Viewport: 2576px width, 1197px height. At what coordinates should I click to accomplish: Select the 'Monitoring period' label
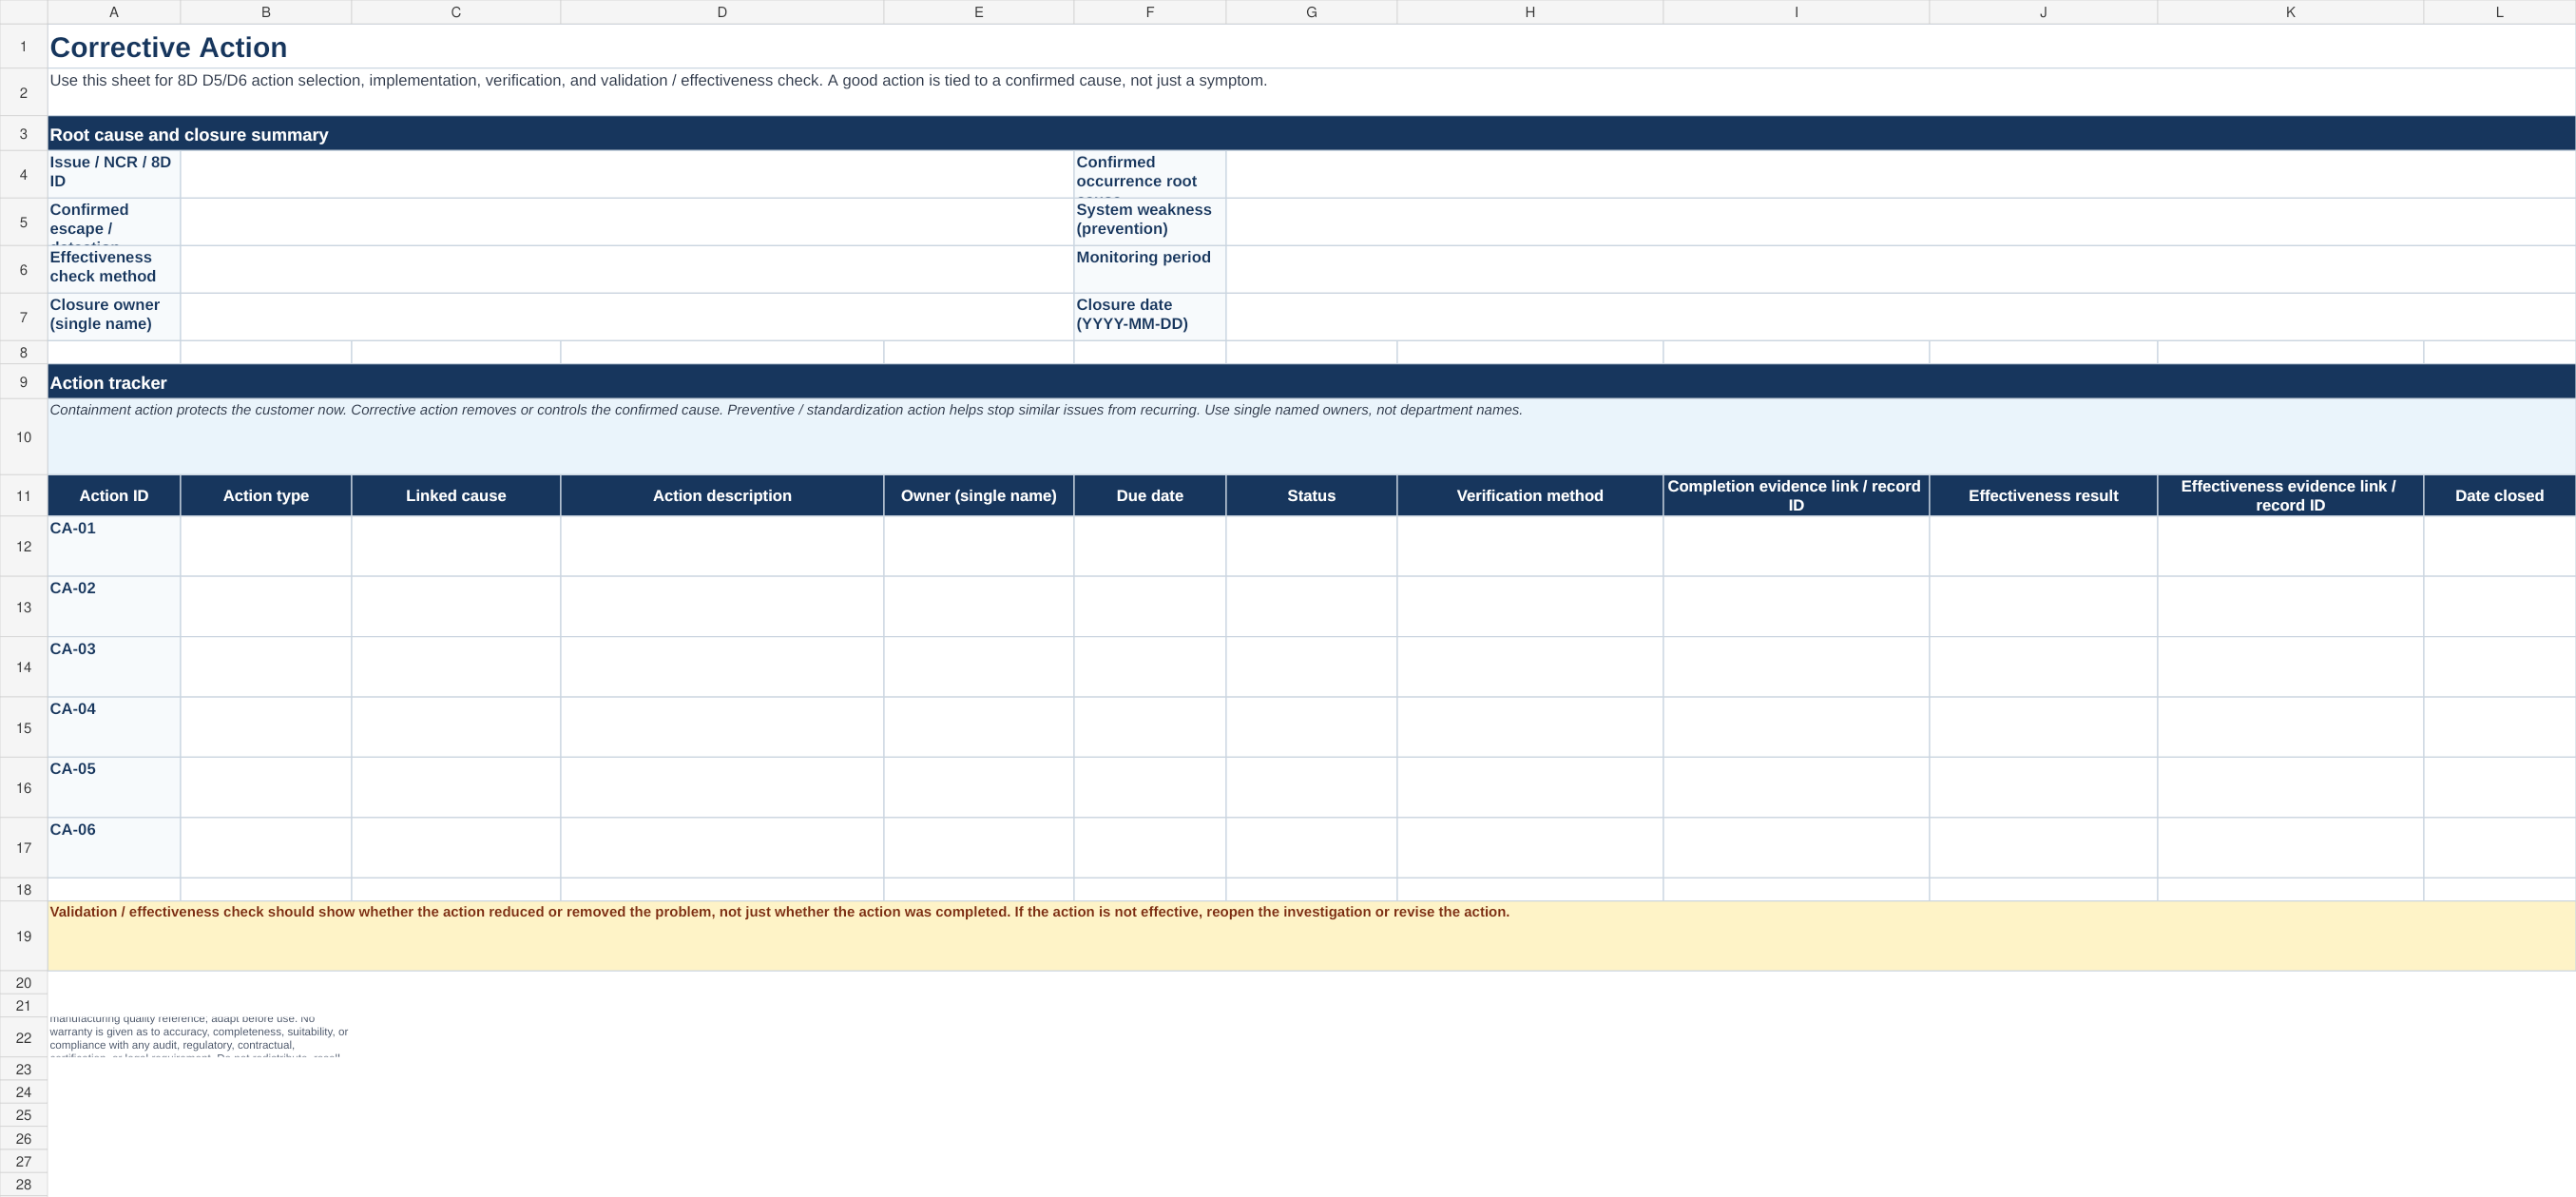click(1150, 269)
